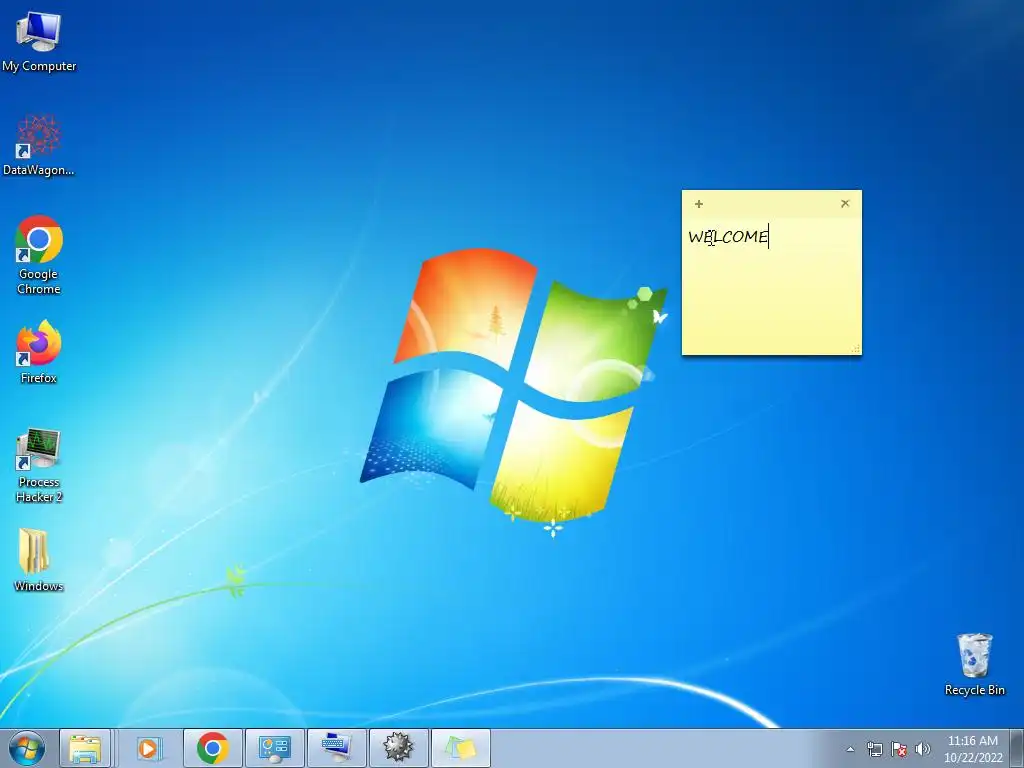Open Action Center flag icon
The height and width of the screenshot is (768, 1024).
(899, 749)
